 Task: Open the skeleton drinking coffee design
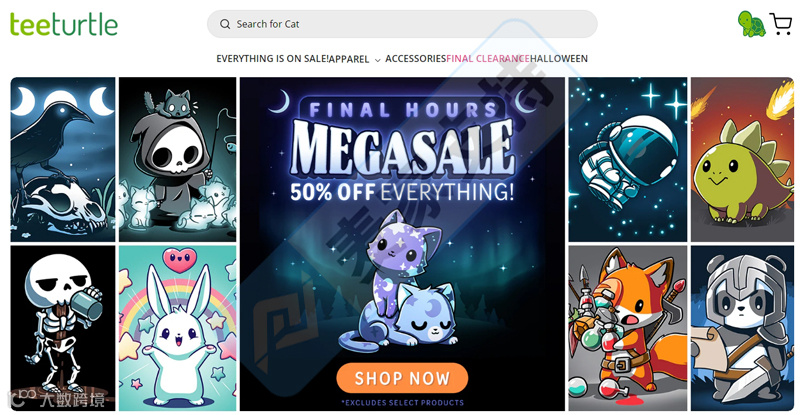[63, 328]
